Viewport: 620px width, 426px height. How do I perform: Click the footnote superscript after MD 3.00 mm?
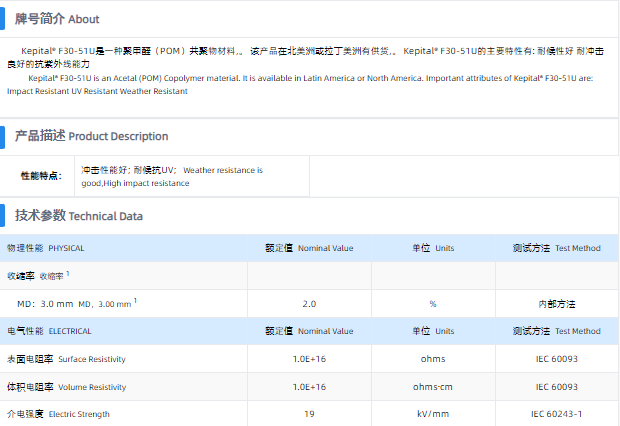(135, 300)
